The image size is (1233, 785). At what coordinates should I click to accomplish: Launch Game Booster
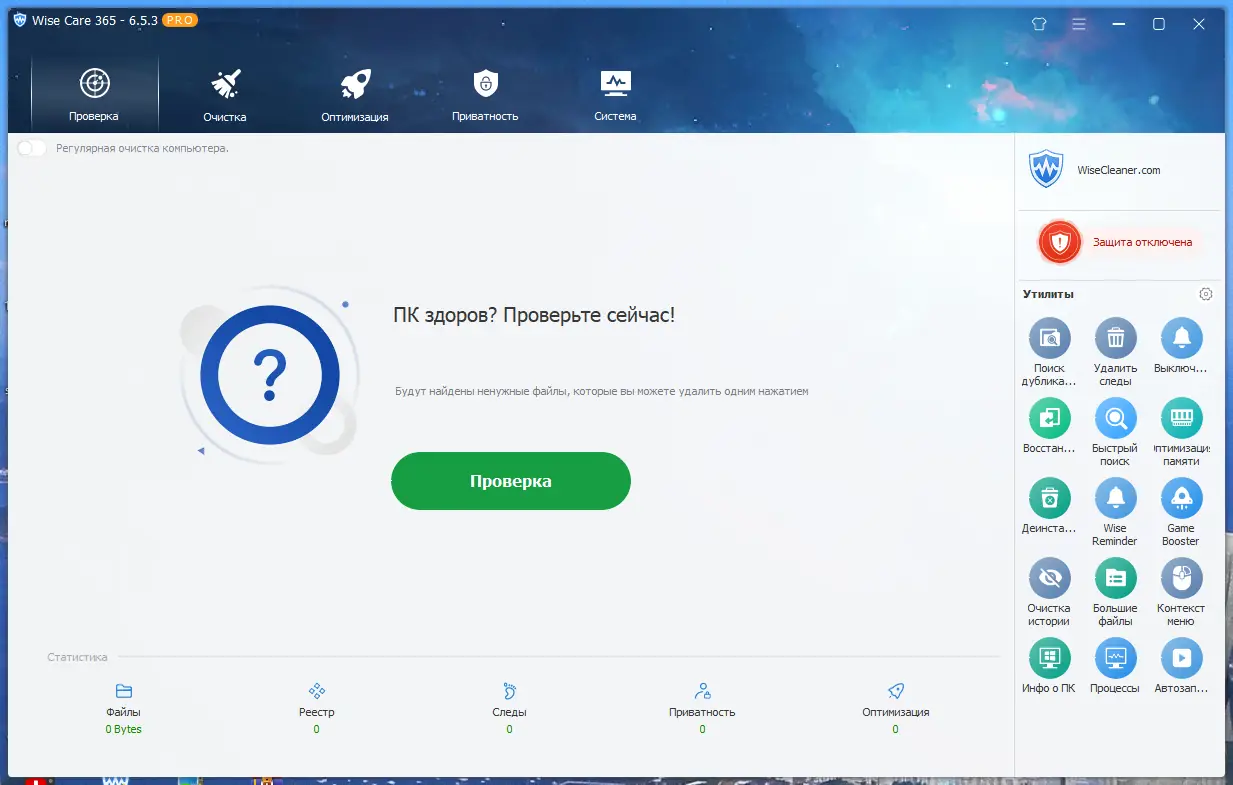[1181, 498]
